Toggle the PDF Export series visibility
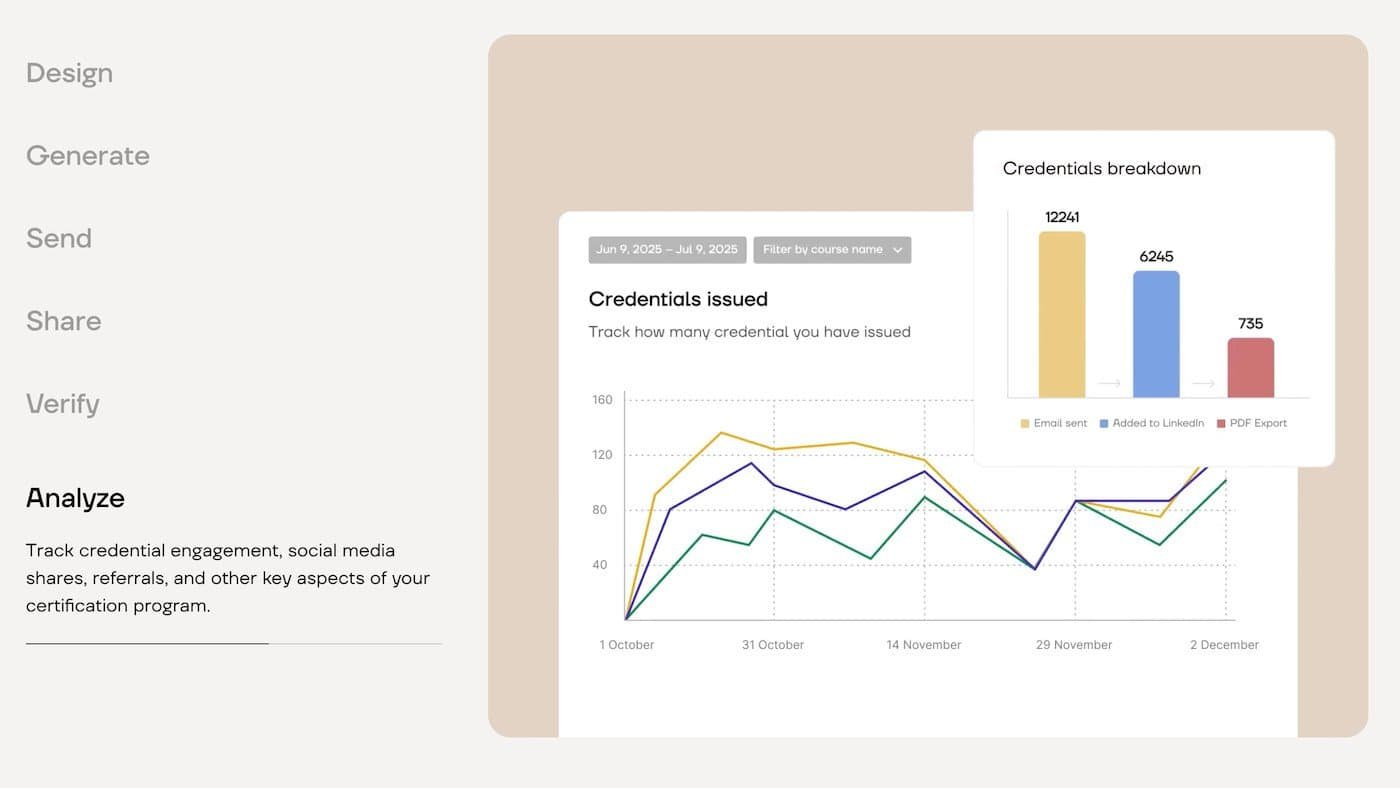Viewport: 1400px width, 788px height. point(1253,423)
